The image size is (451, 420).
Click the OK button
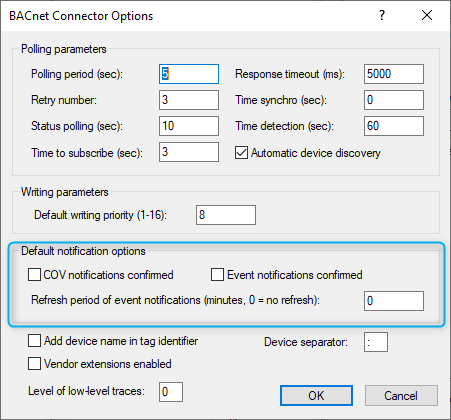(316, 396)
